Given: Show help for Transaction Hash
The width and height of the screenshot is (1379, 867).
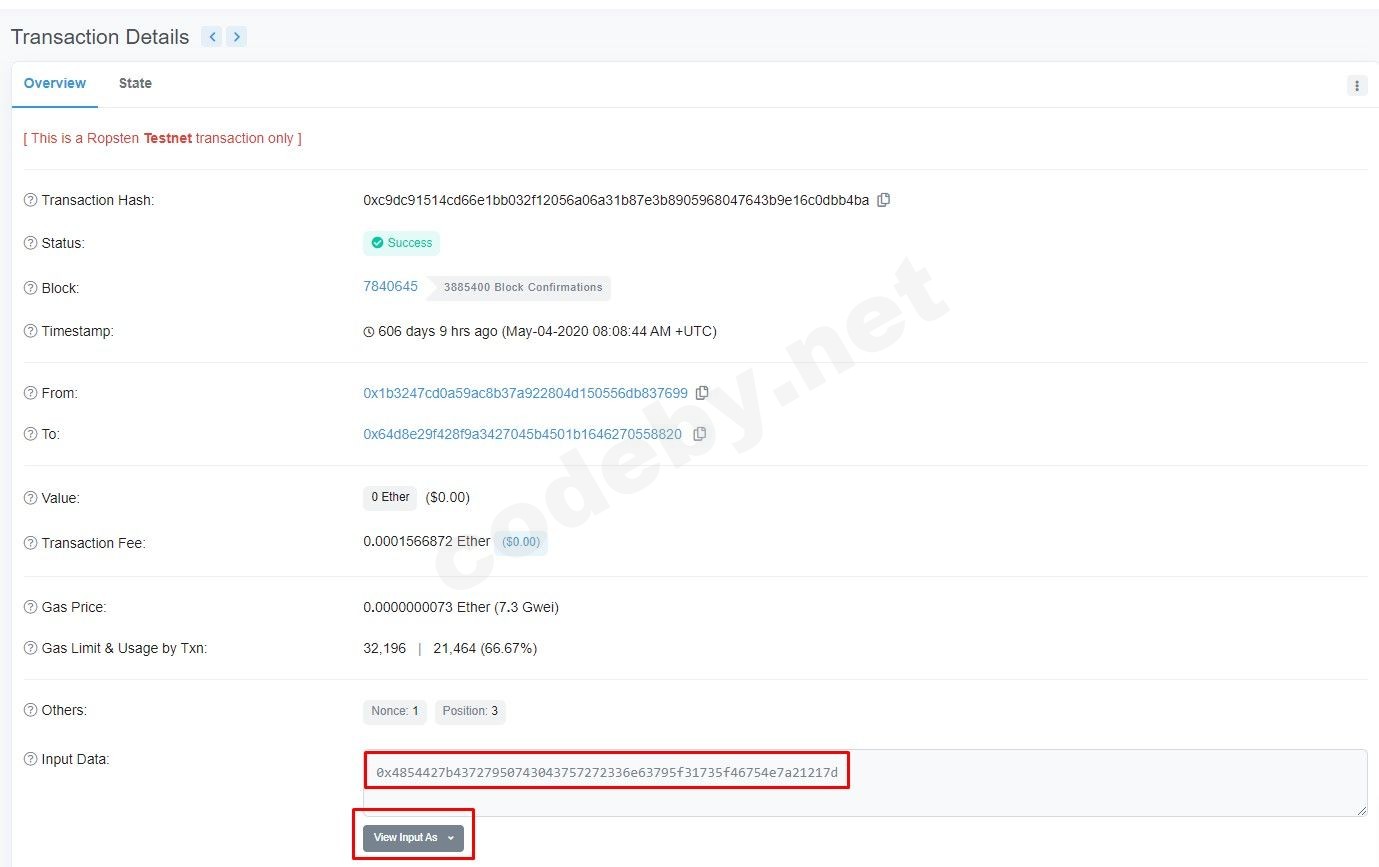Looking at the screenshot, I should pos(30,200).
